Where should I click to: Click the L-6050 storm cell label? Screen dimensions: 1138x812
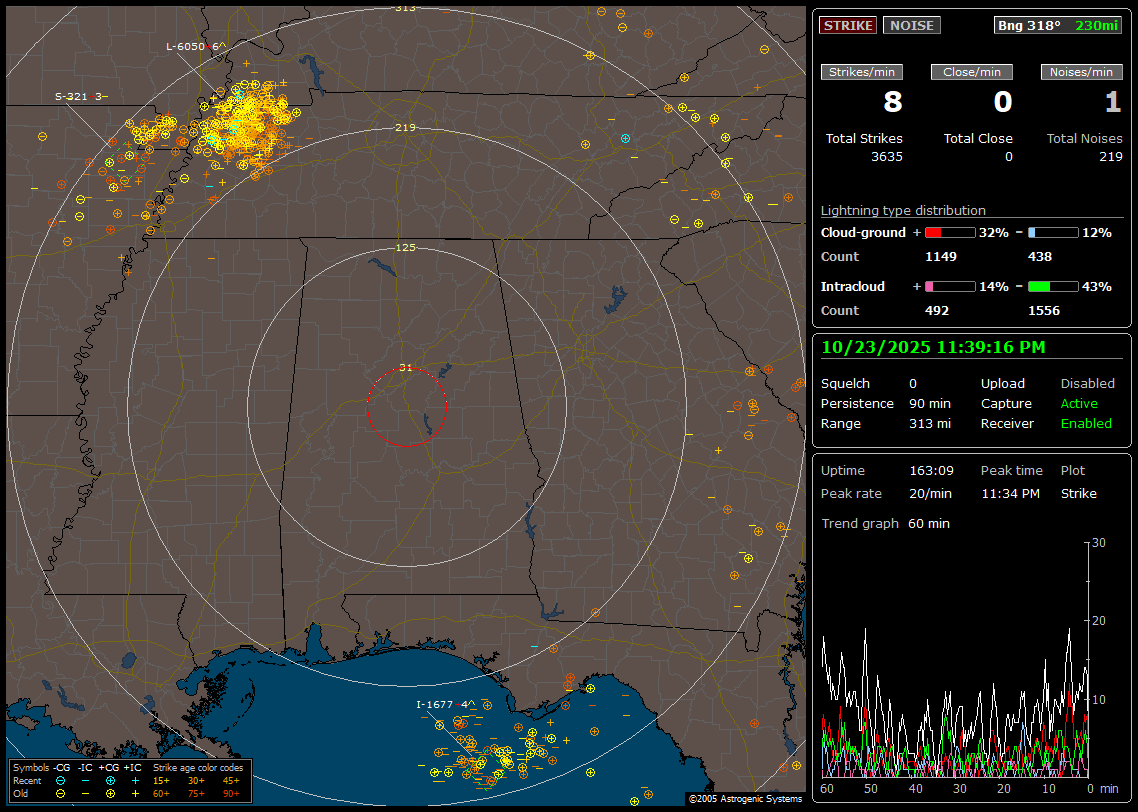(x=186, y=47)
